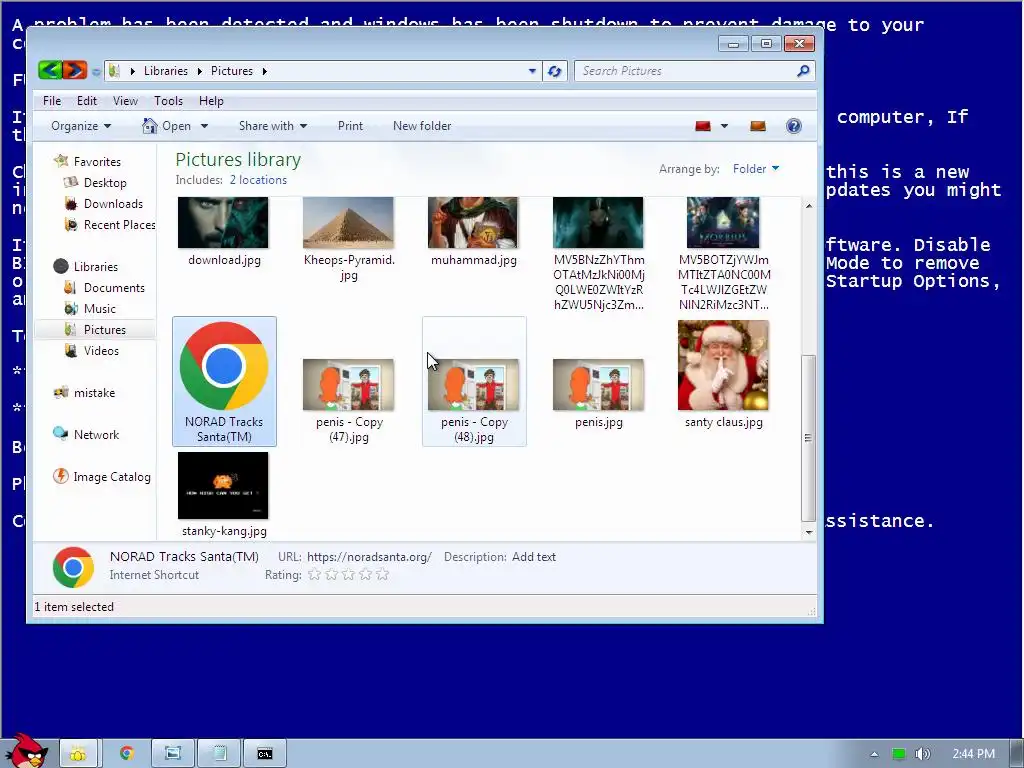The height and width of the screenshot is (768, 1024).
Task: Show hidden tray icons arrow
Action: 874,754
